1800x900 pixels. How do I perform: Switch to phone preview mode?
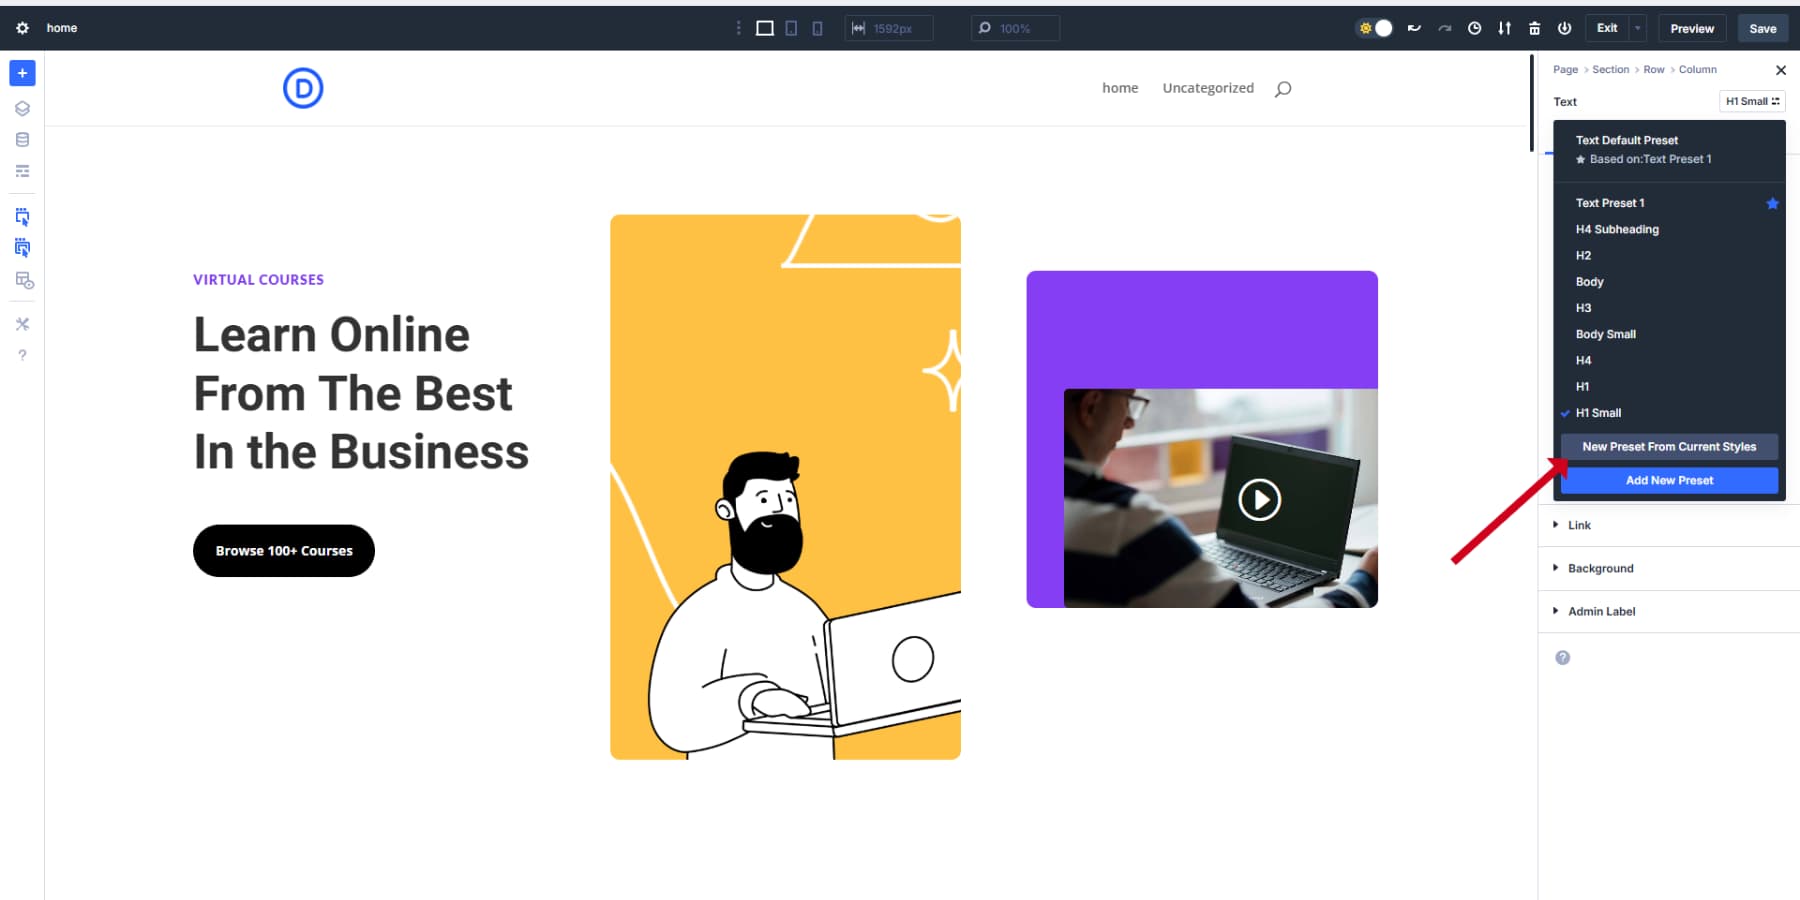pos(817,27)
